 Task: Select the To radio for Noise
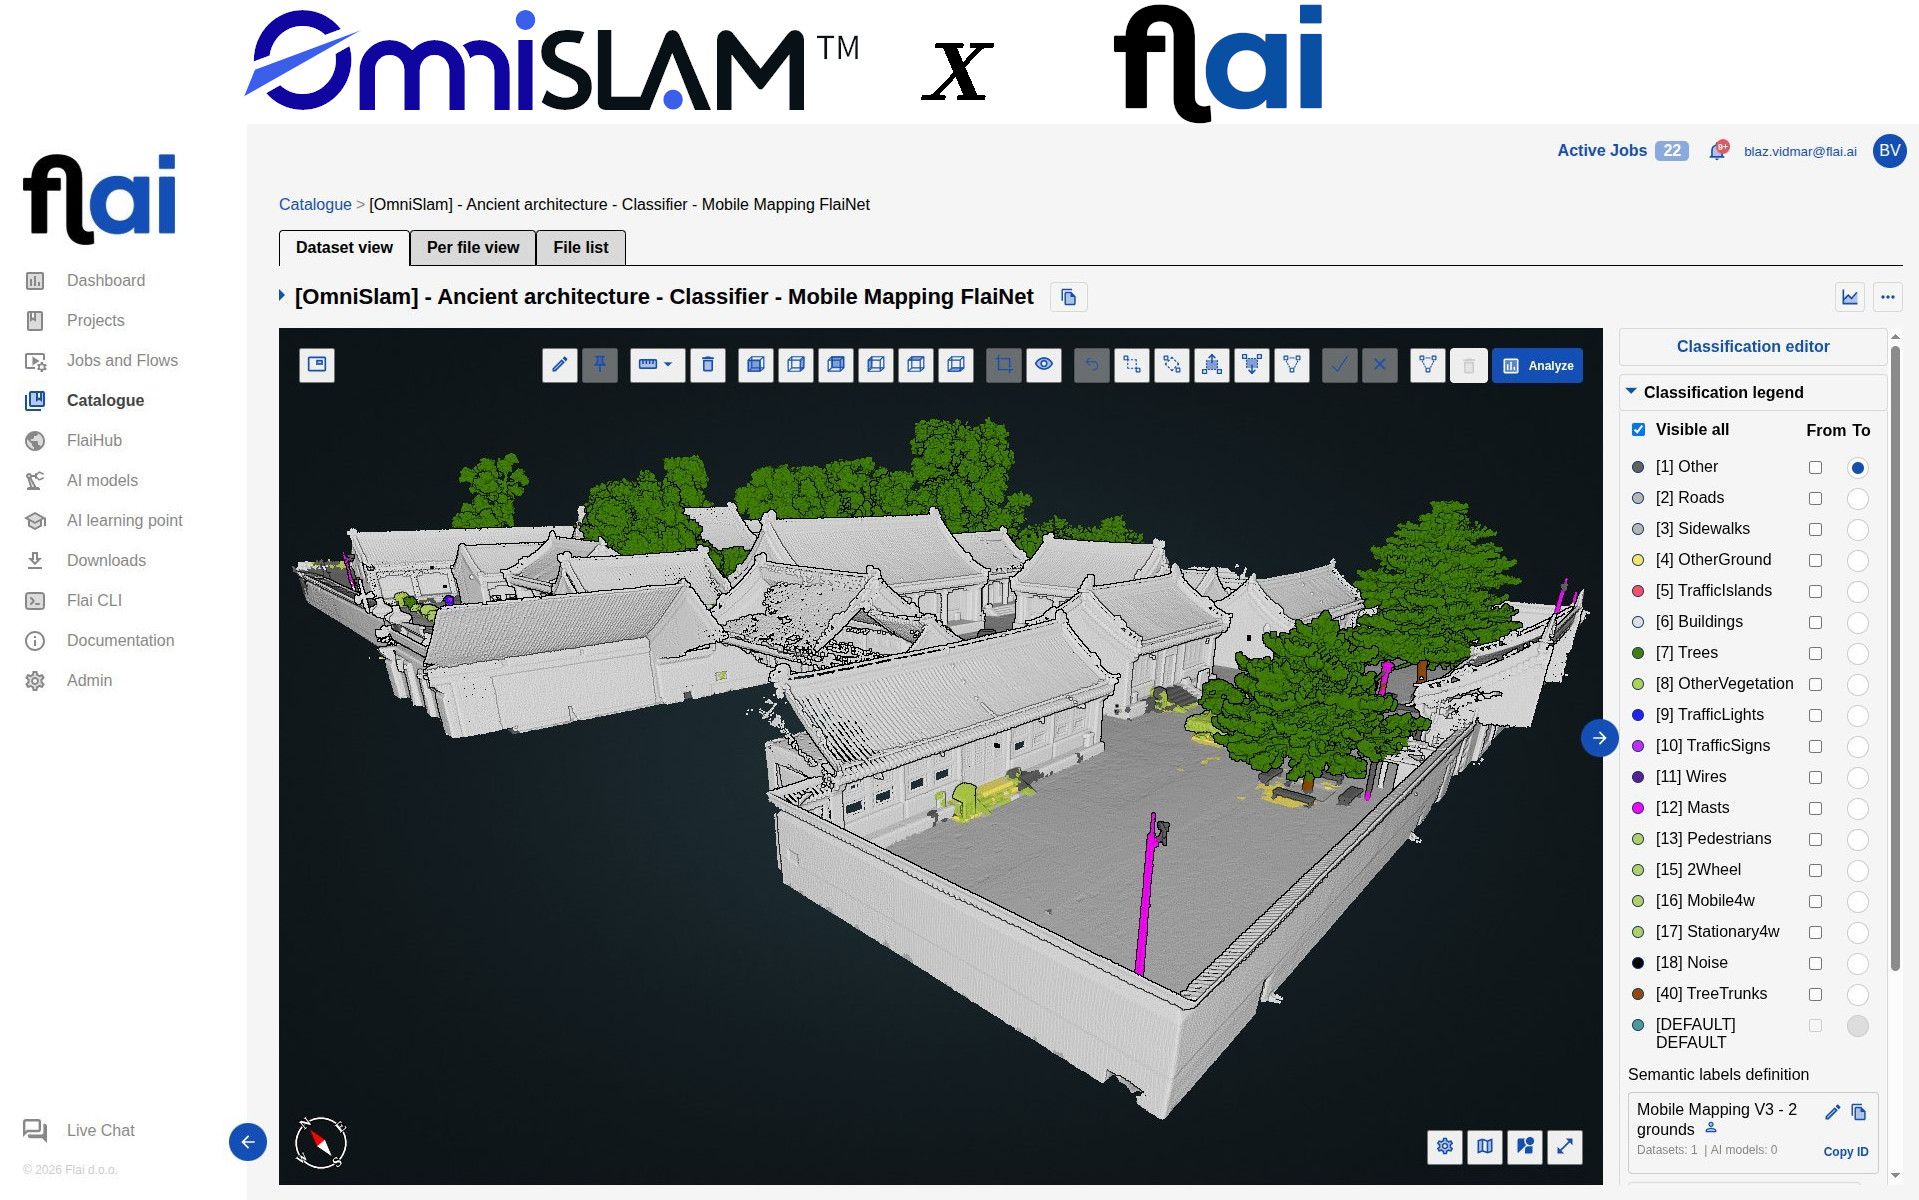[1857, 963]
